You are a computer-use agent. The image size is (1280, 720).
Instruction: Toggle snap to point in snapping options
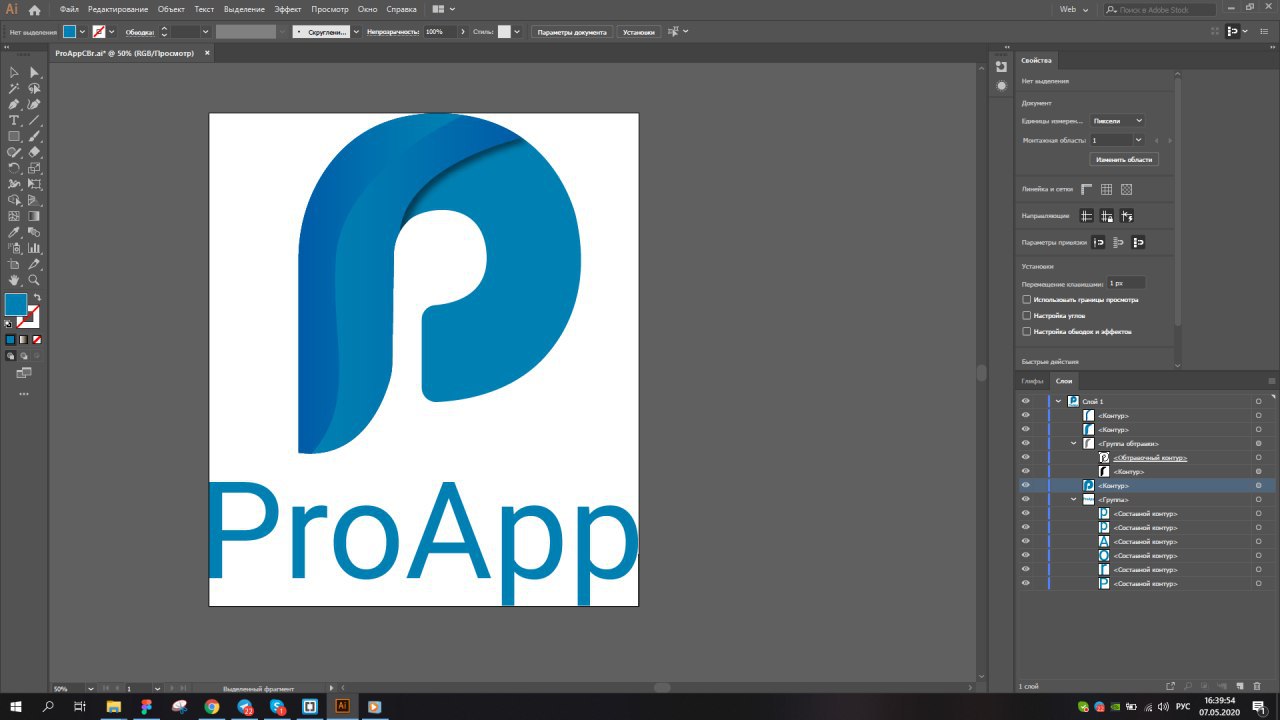(1098, 242)
